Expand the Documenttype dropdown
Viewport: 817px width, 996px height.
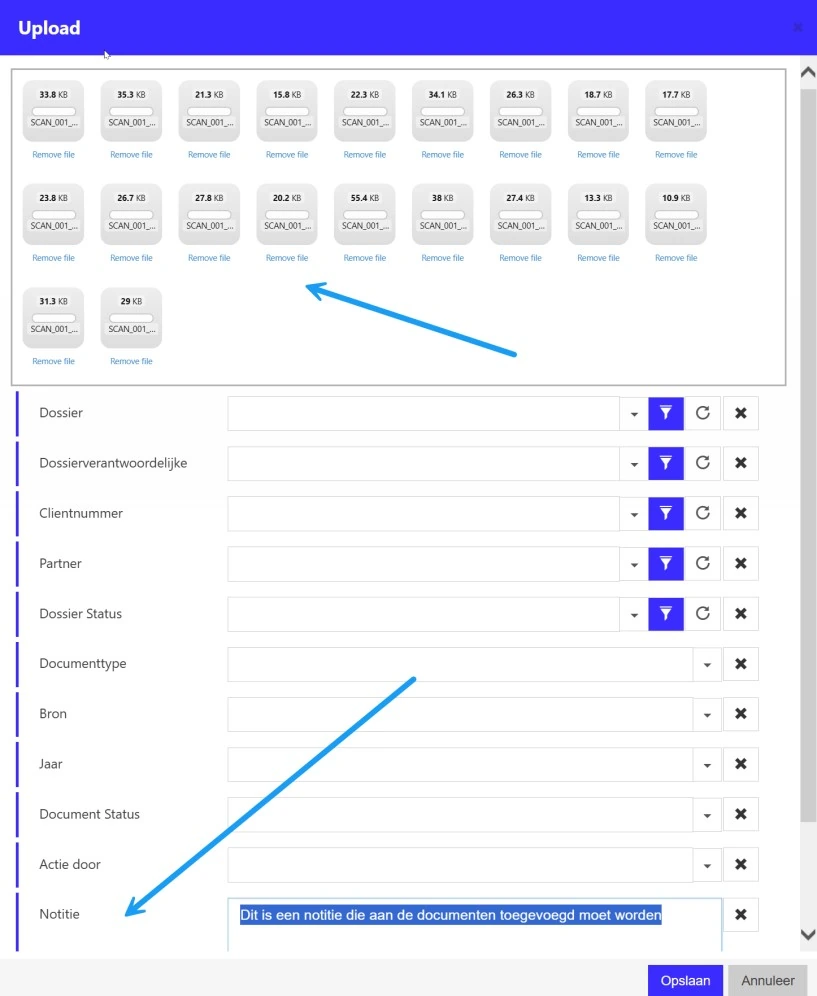click(707, 664)
